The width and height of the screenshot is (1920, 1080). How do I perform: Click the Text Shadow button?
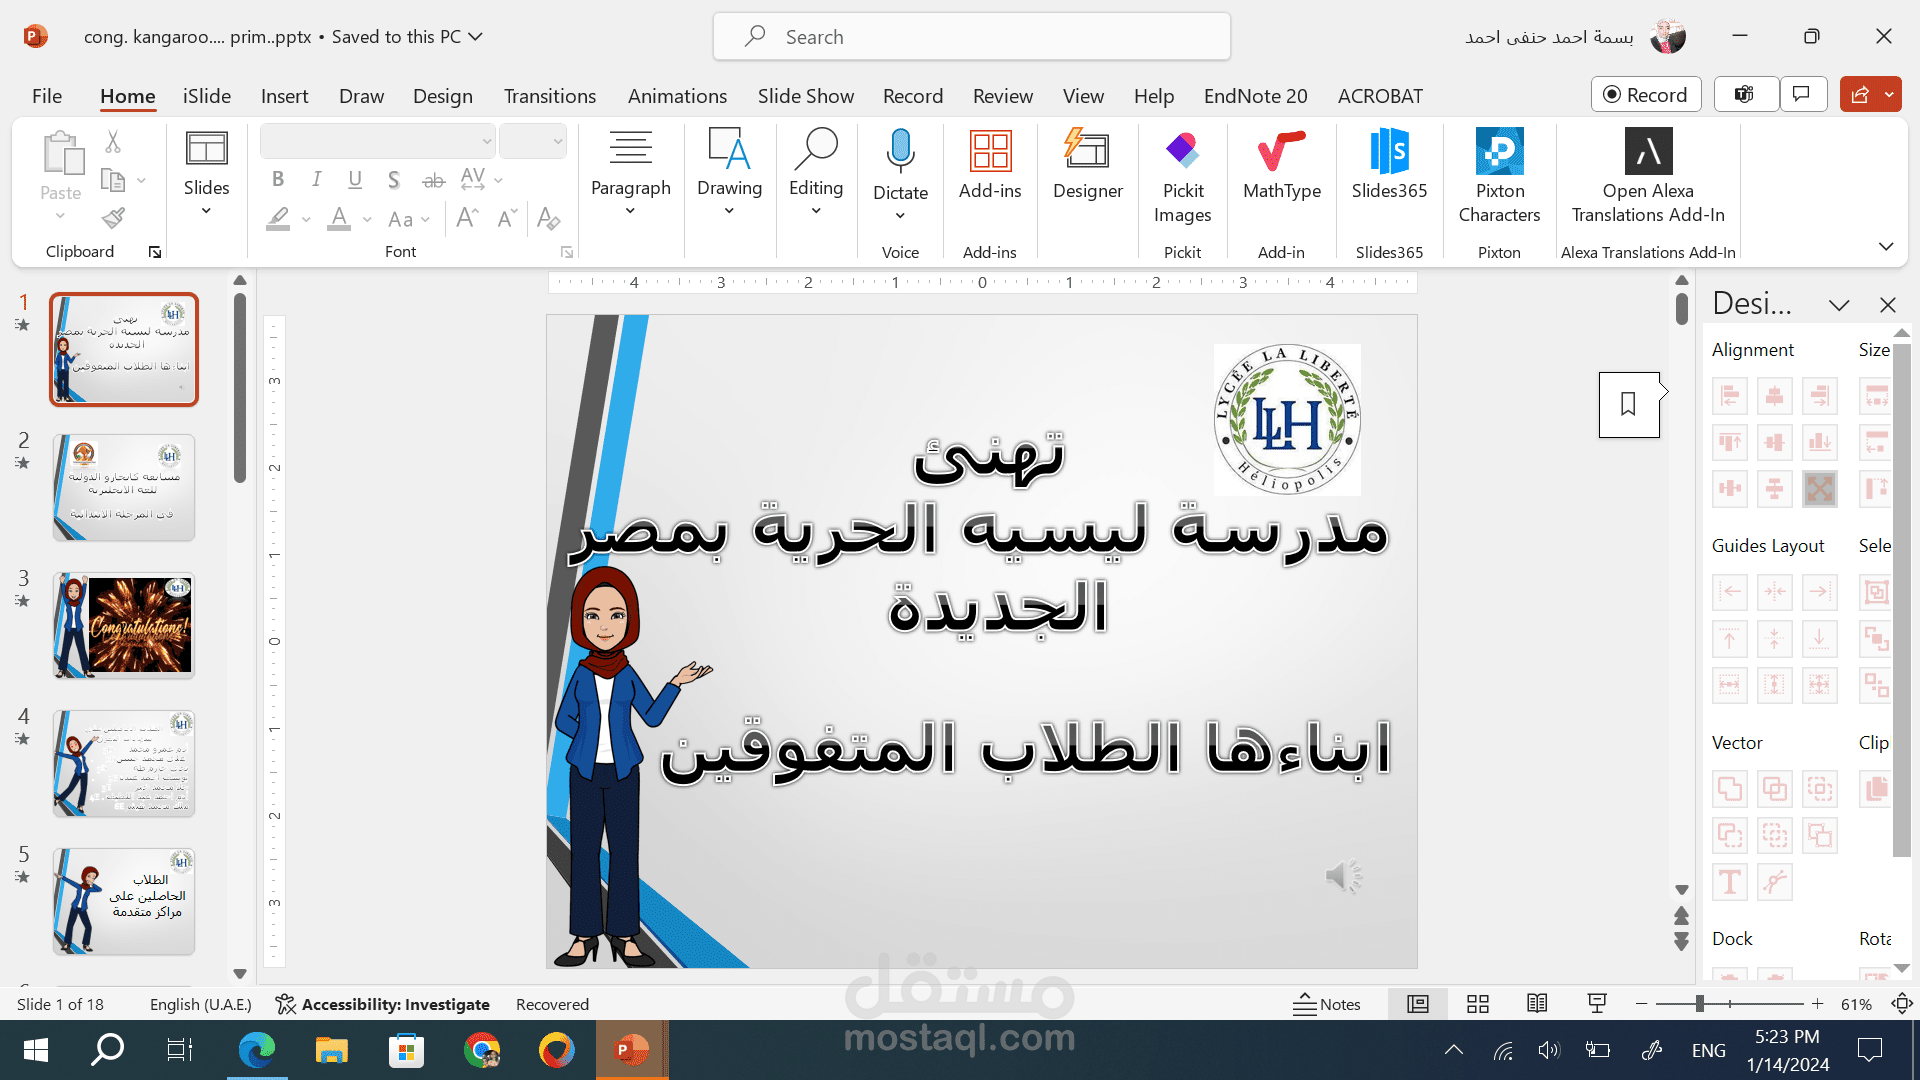[394, 180]
